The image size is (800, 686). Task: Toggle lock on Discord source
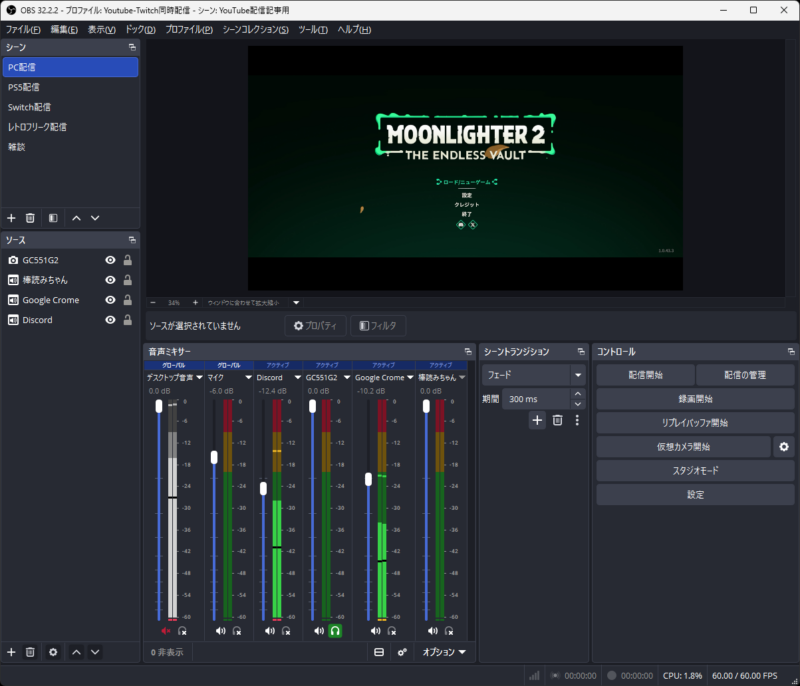pos(128,320)
